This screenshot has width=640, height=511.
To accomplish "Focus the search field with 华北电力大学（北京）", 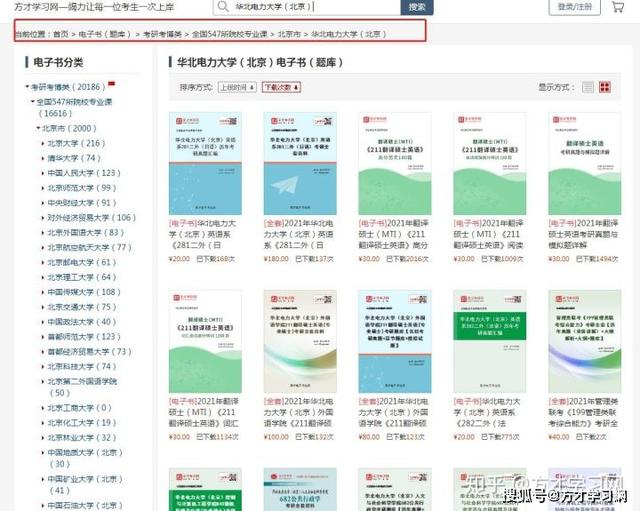I will (x=307, y=7).
